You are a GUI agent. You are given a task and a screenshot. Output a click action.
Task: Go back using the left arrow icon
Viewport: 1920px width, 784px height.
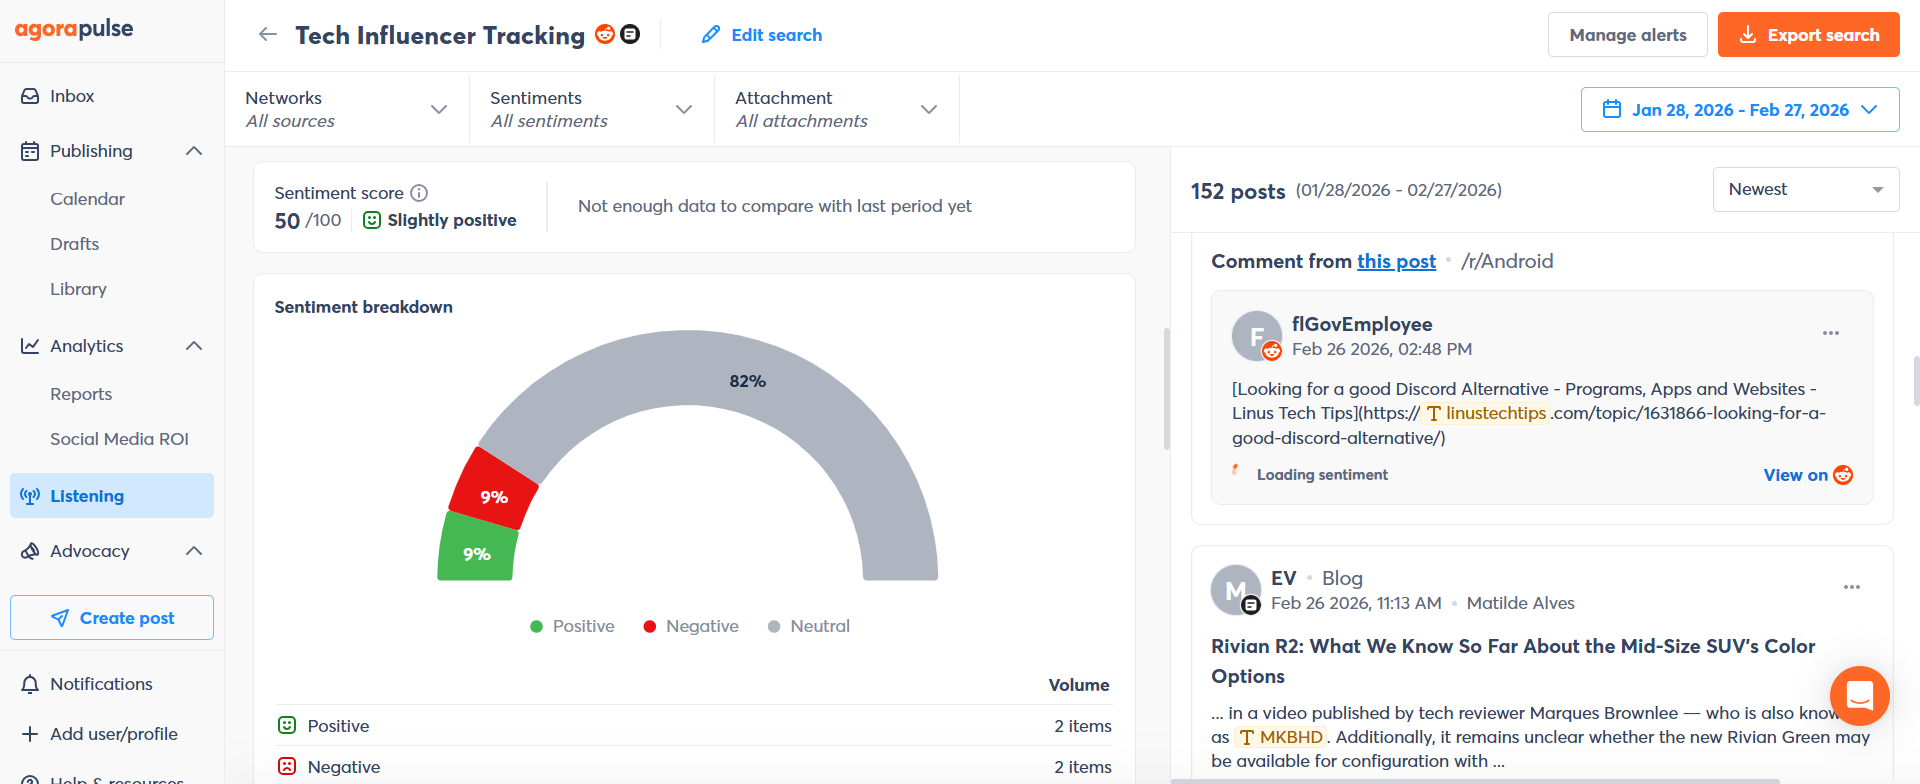(267, 35)
